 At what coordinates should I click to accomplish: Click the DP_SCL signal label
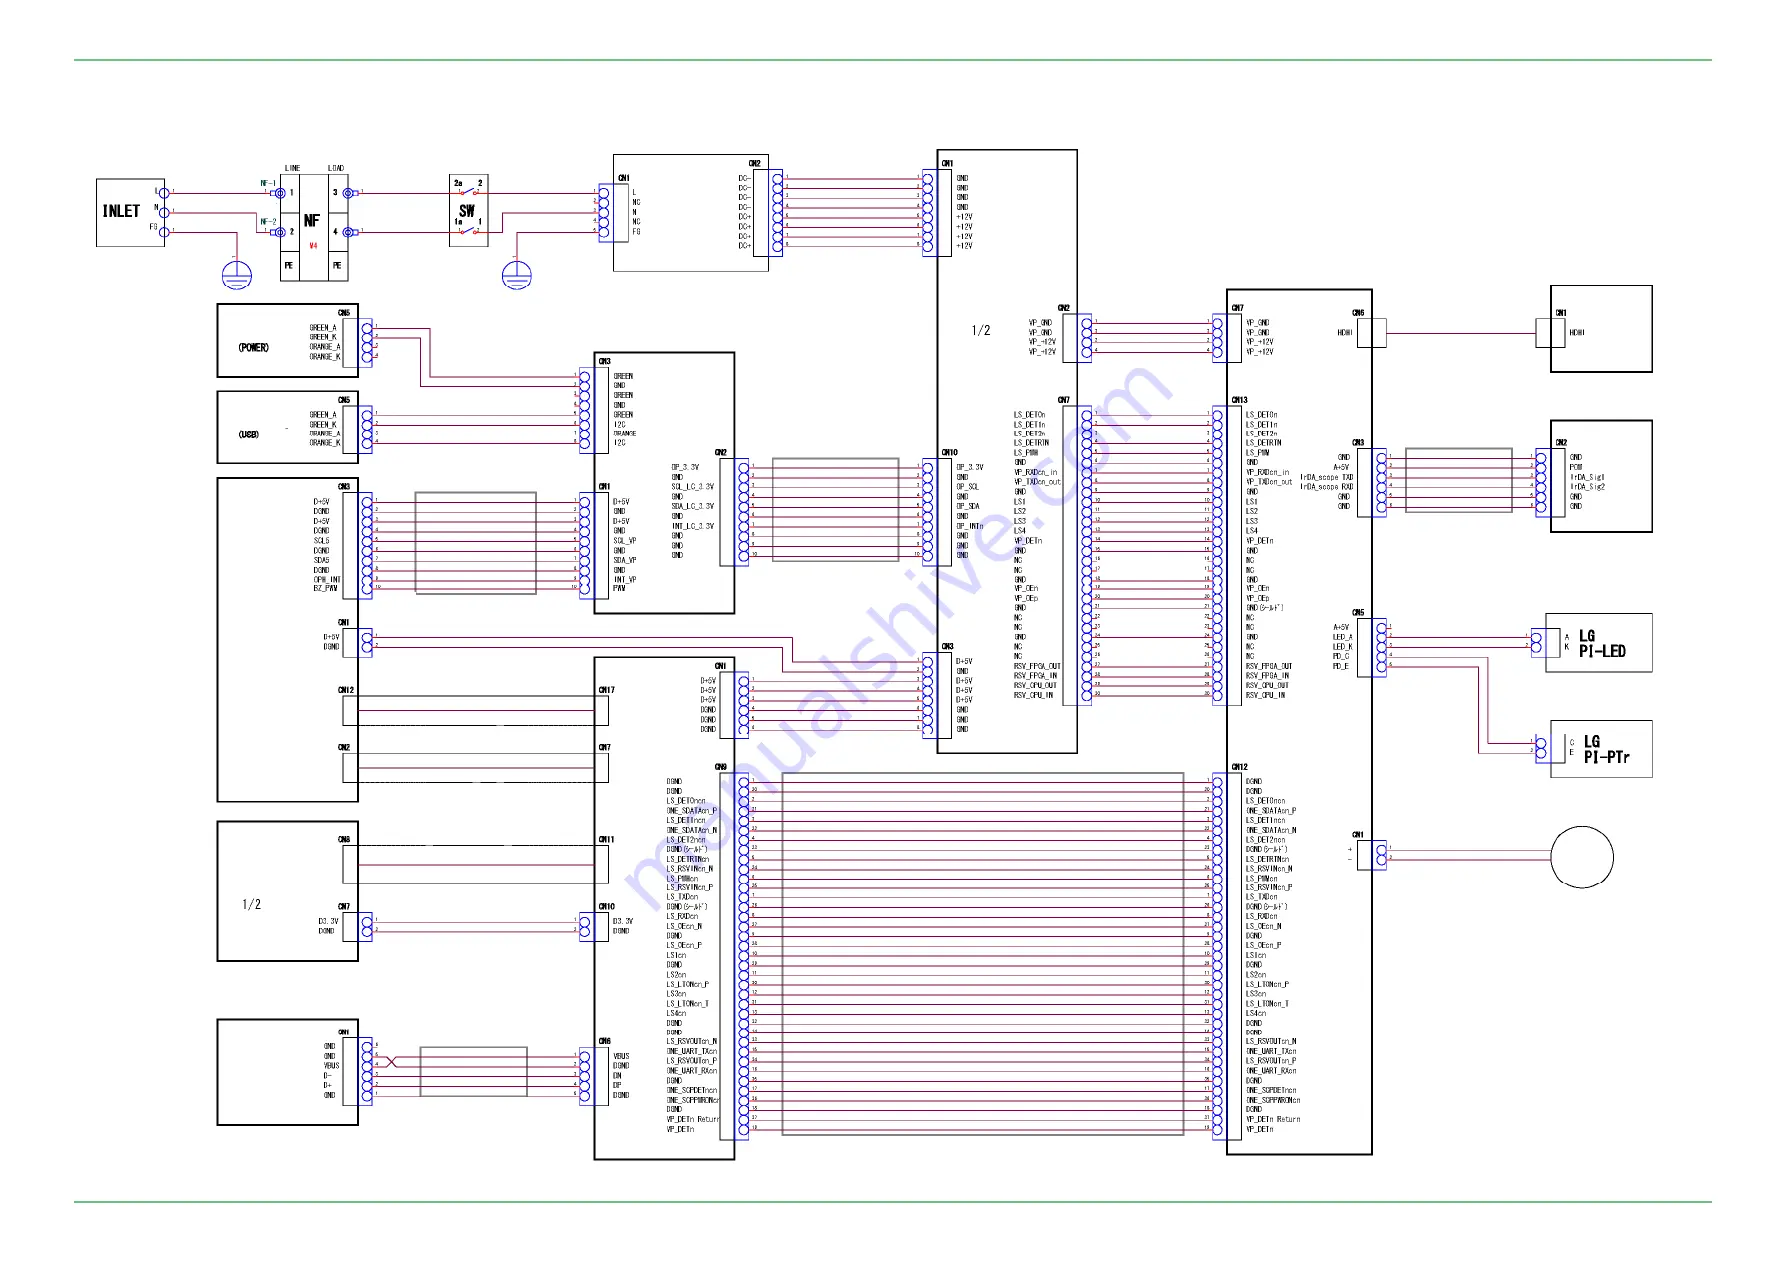tap(968, 487)
